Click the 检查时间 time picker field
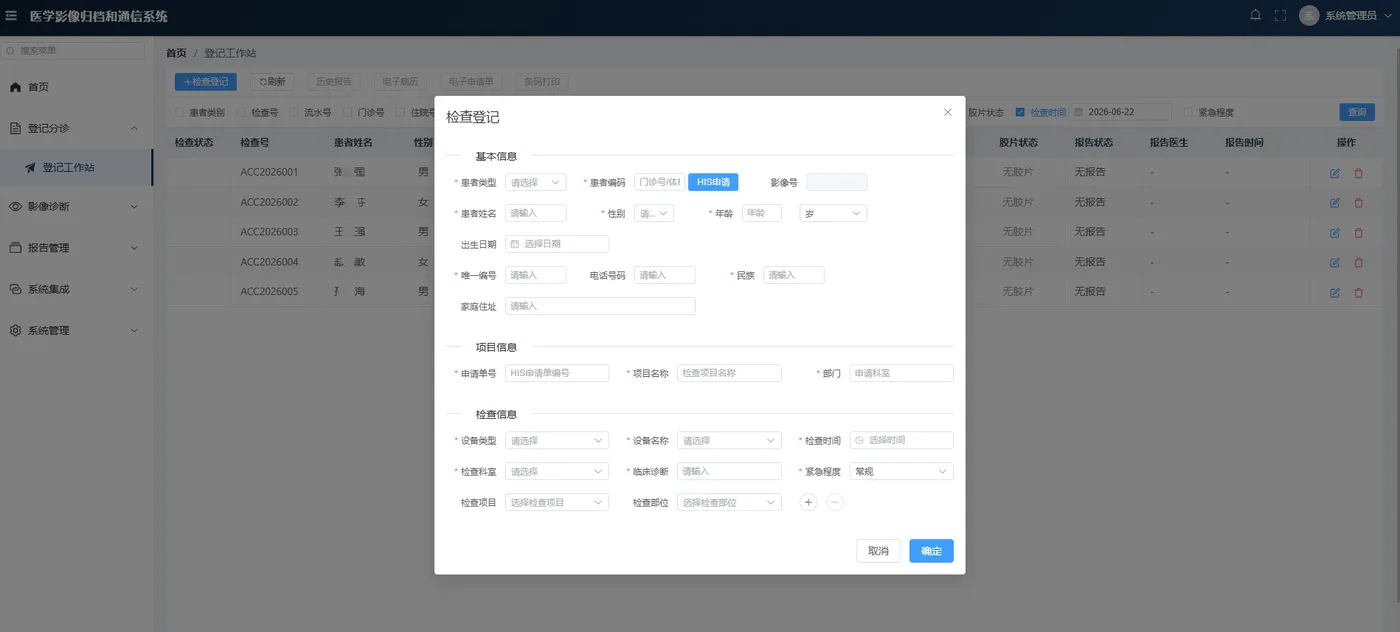The width and height of the screenshot is (1400, 632). (x=901, y=440)
